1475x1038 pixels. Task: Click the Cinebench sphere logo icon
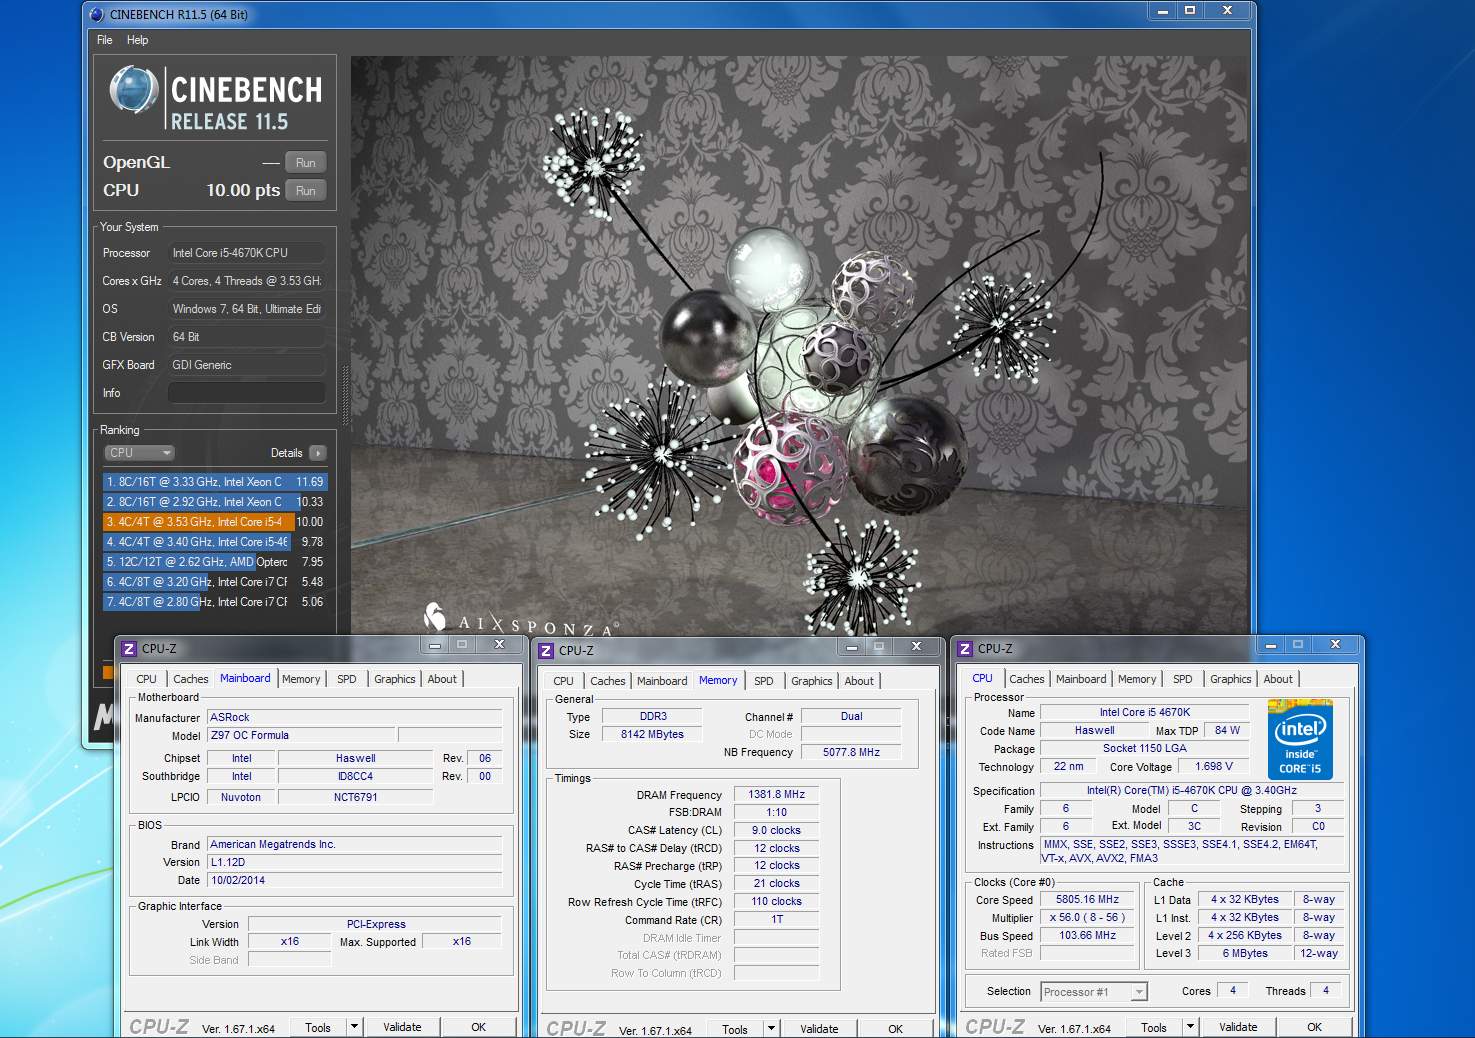point(133,90)
